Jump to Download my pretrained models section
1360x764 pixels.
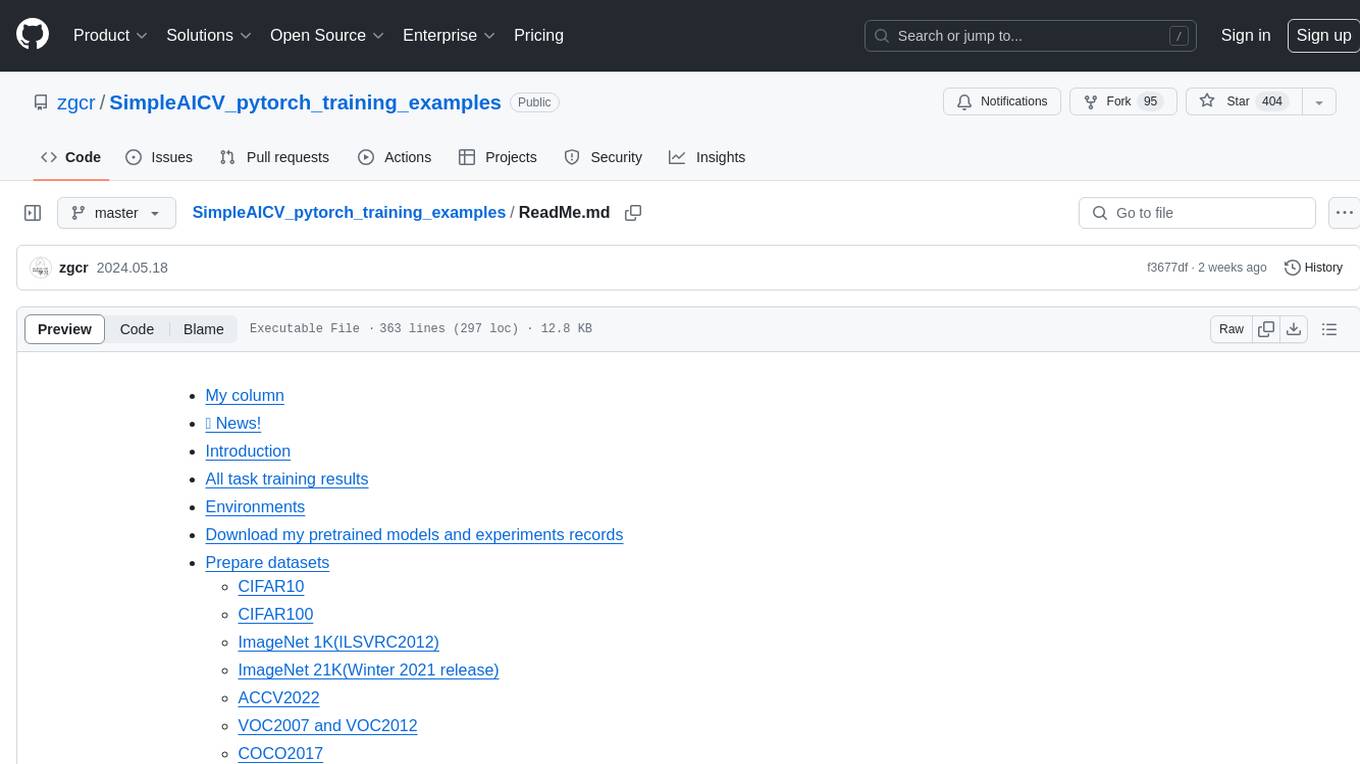point(414,535)
